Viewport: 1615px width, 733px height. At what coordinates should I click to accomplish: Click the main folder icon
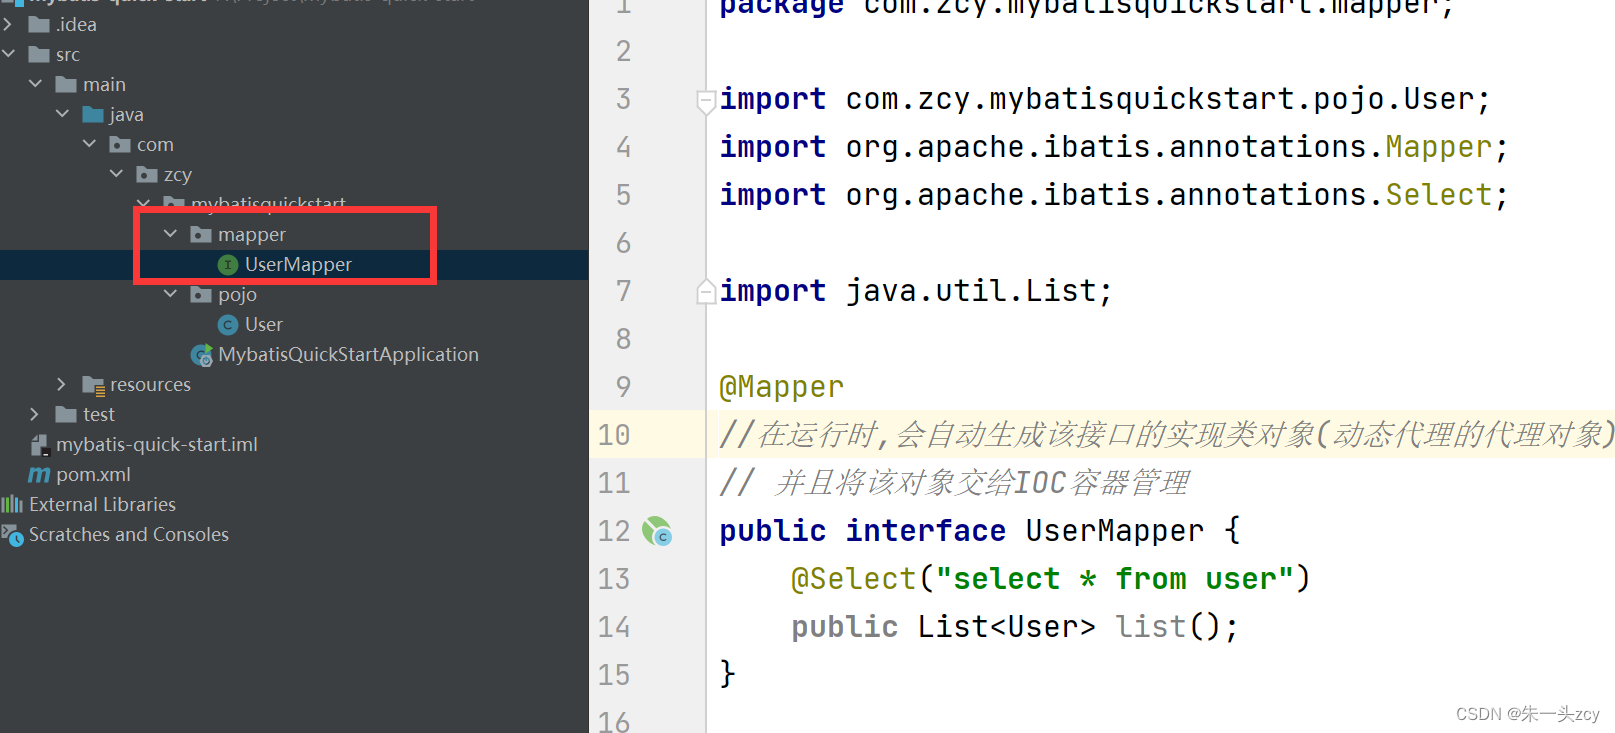[66, 84]
